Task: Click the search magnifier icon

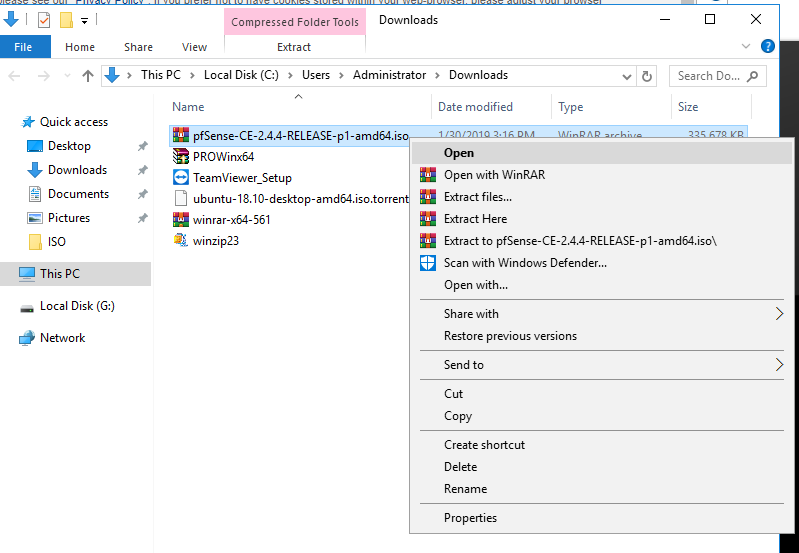Action: (x=752, y=76)
